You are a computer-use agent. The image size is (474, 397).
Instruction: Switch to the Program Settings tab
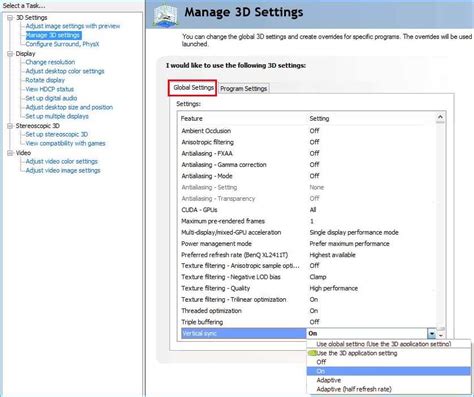[244, 89]
